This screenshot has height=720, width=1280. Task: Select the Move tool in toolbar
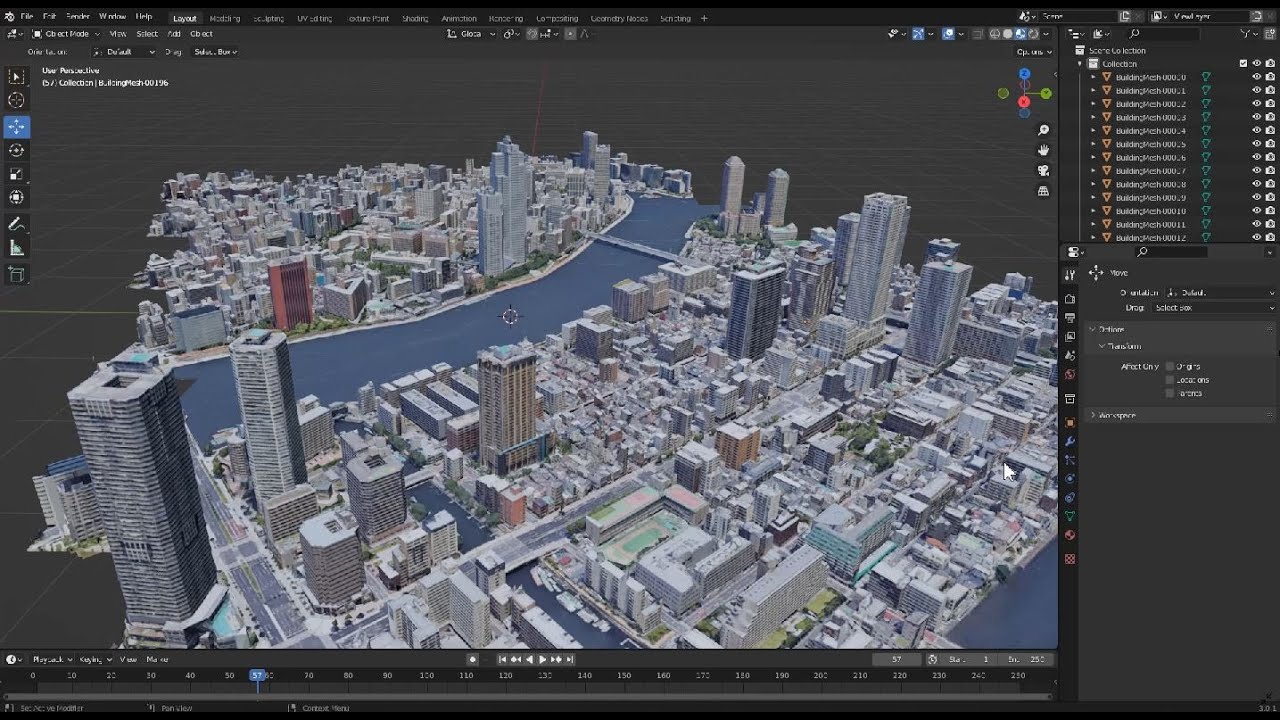point(16,127)
